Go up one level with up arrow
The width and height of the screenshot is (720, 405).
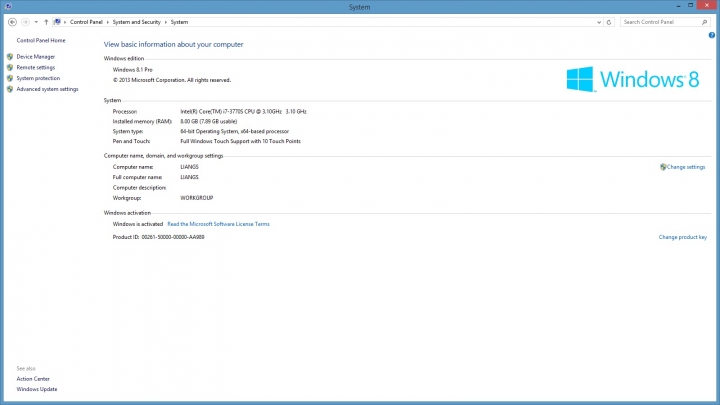pos(46,22)
